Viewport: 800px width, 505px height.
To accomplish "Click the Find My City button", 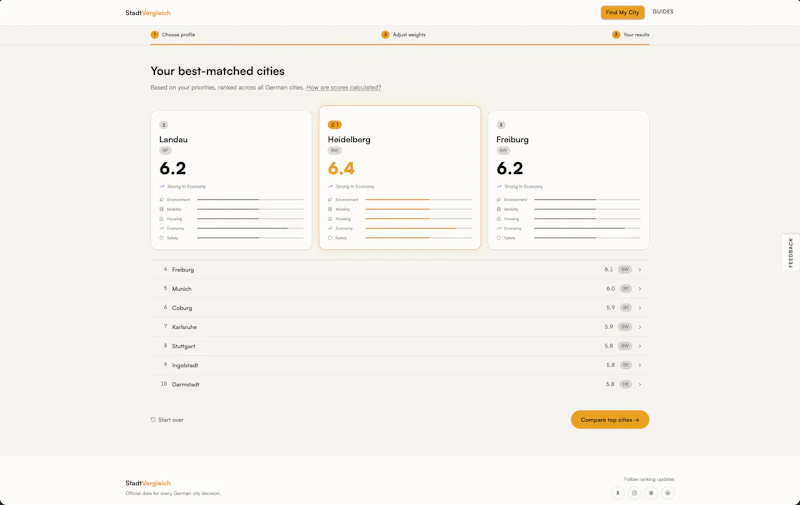I will click(622, 12).
